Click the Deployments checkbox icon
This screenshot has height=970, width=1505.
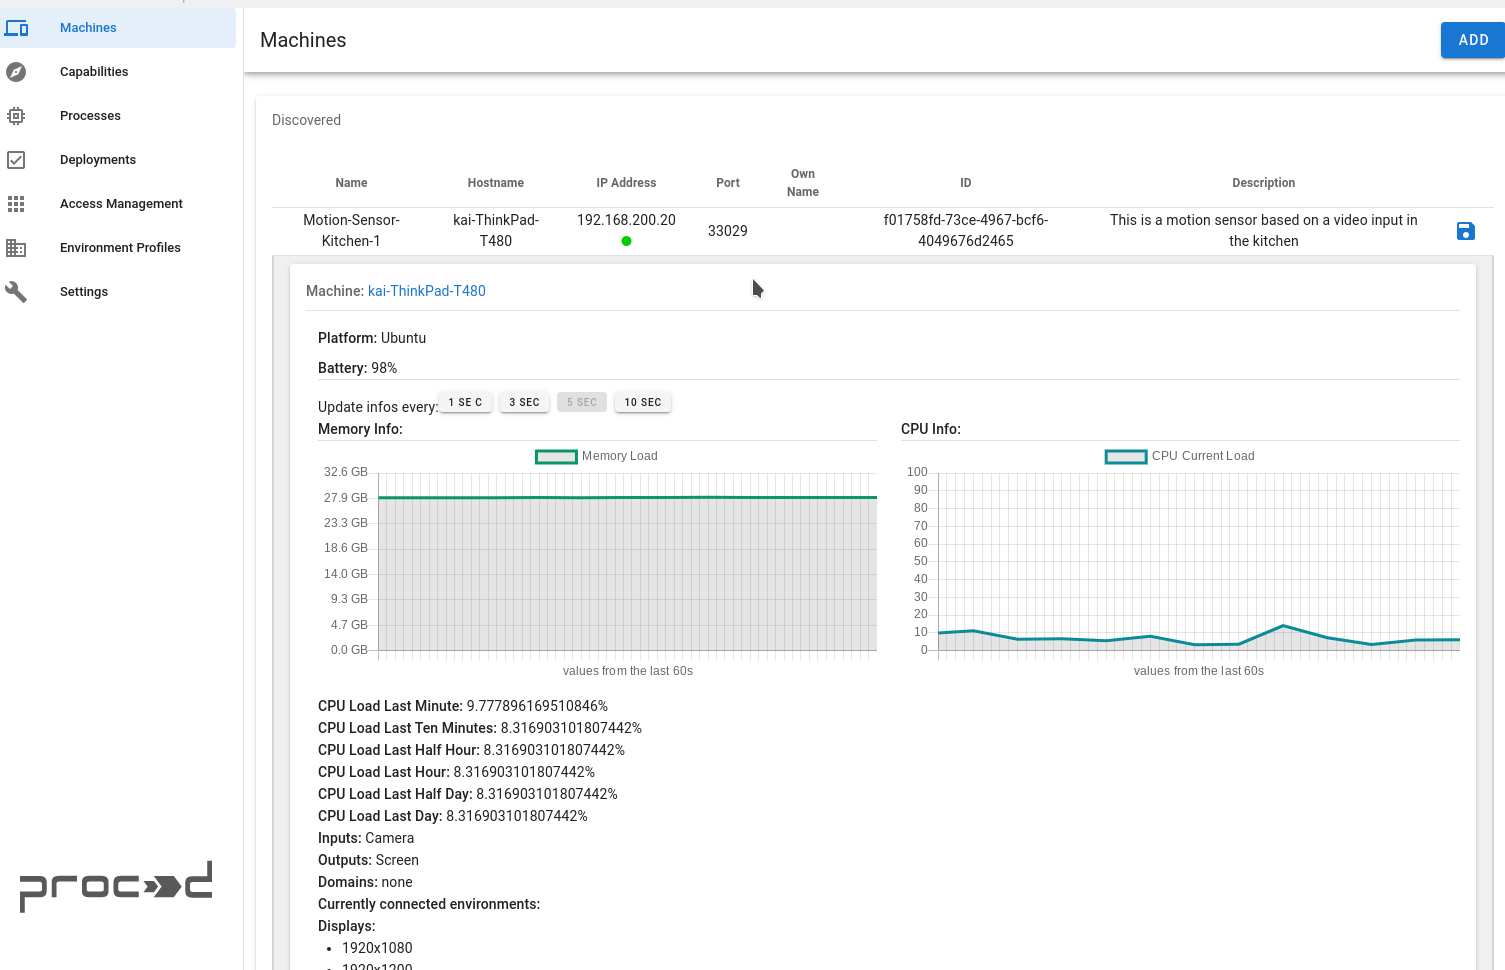click(16, 160)
